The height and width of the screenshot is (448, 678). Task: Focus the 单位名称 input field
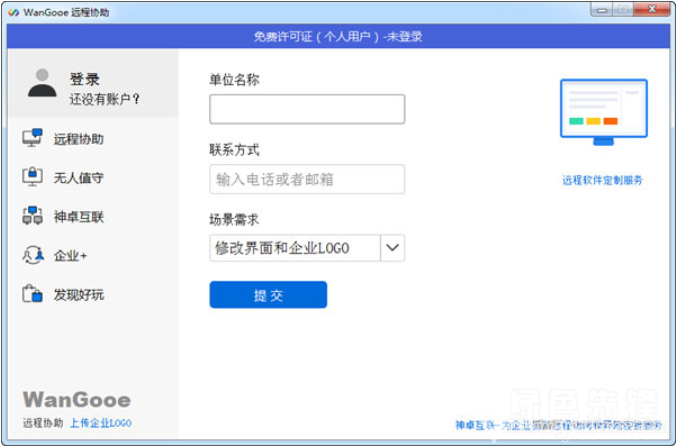coord(307,109)
